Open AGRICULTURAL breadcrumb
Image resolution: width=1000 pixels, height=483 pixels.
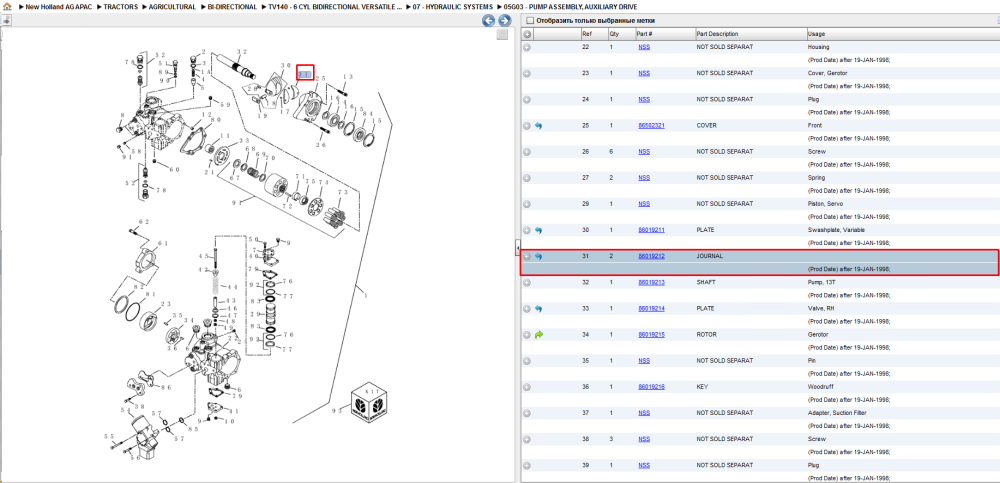[x=172, y=6]
